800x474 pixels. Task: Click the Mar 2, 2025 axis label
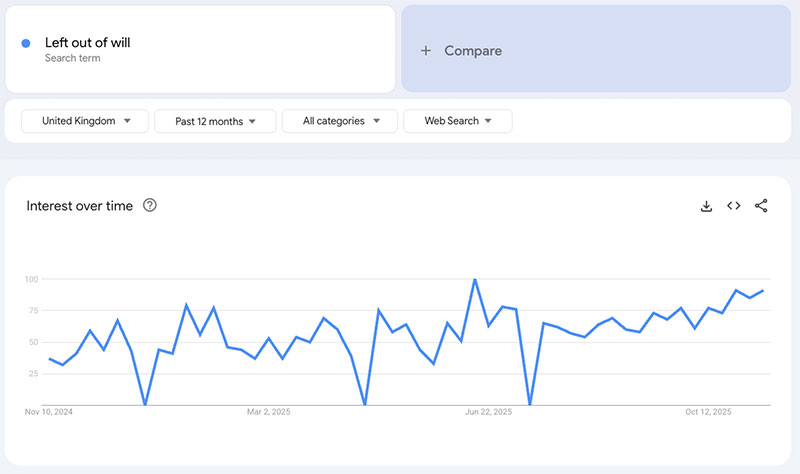267,412
